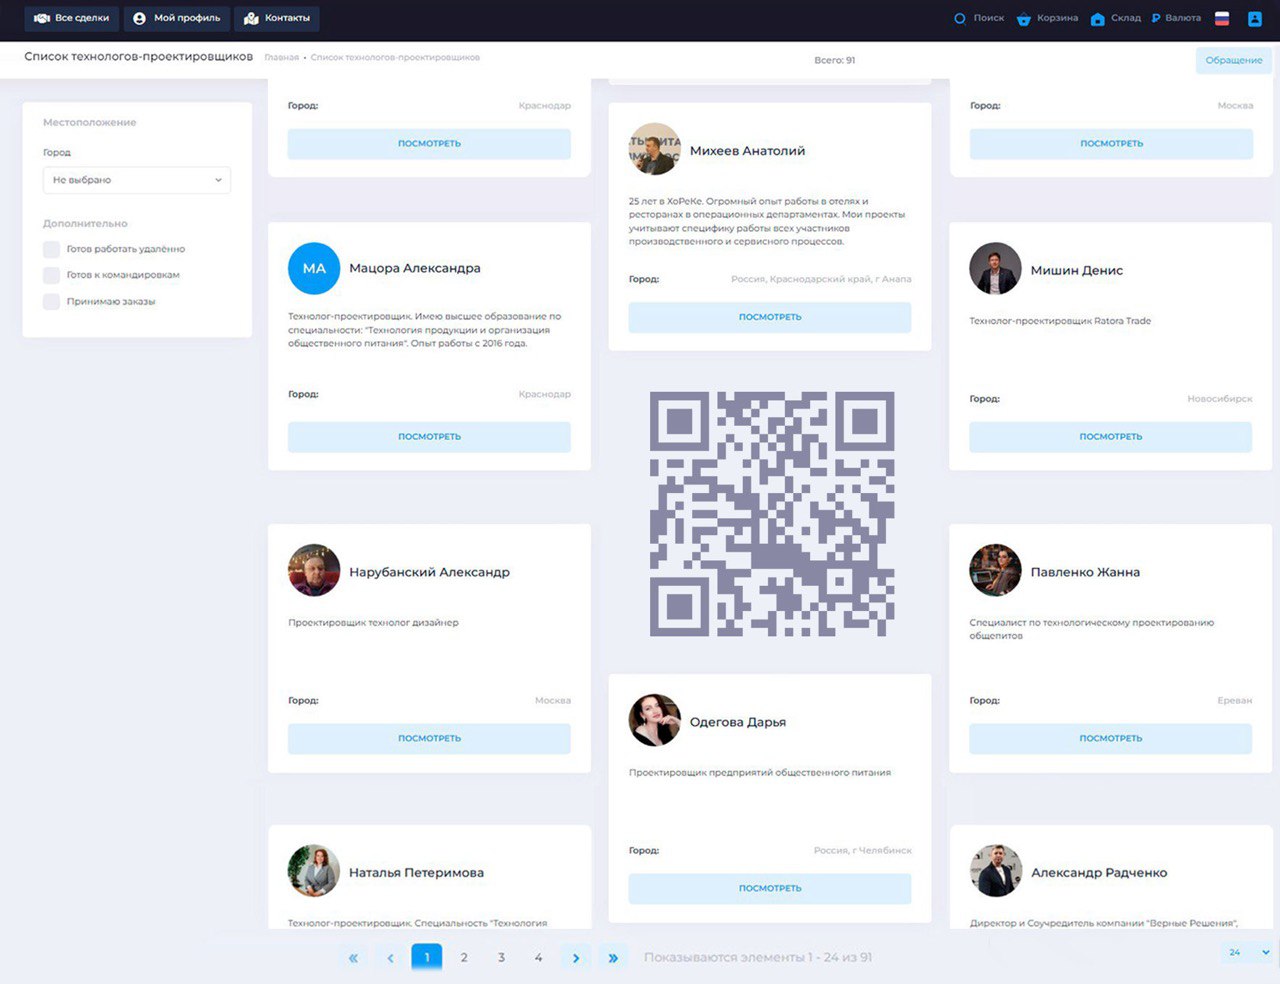This screenshot has height=984, width=1280.
Task: Click the currency (Валюта) ruble icon
Action: pyautogui.click(x=1156, y=18)
